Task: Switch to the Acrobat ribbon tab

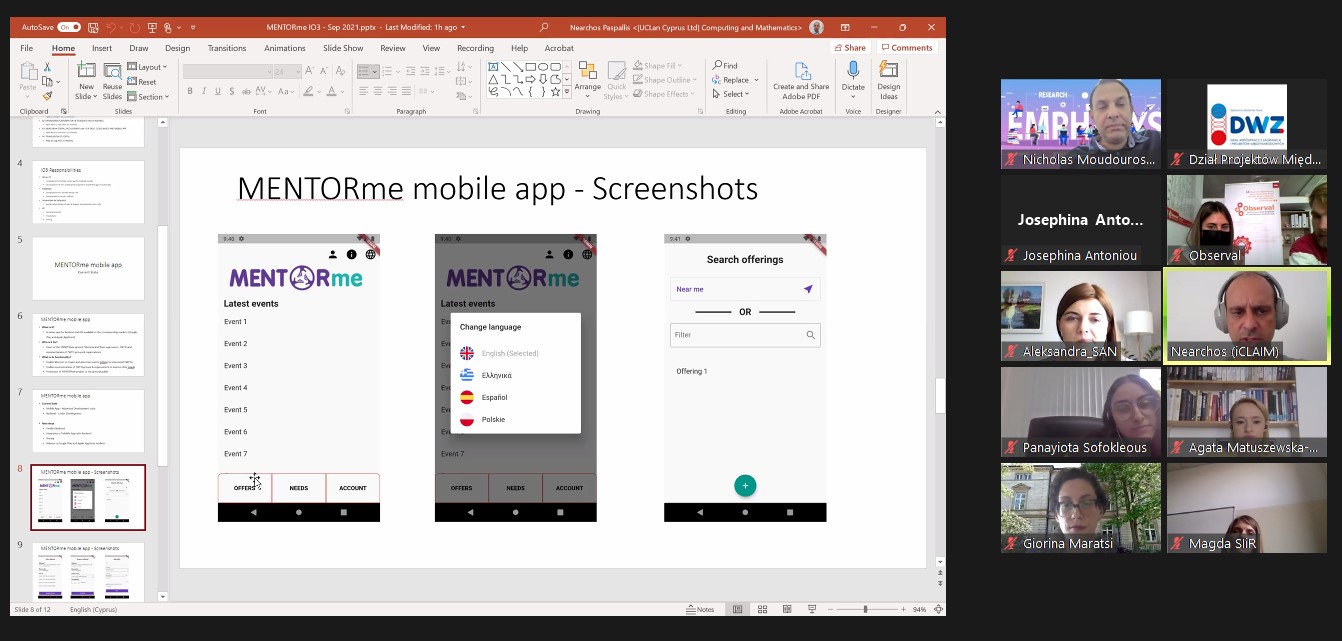Action: [x=559, y=48]
